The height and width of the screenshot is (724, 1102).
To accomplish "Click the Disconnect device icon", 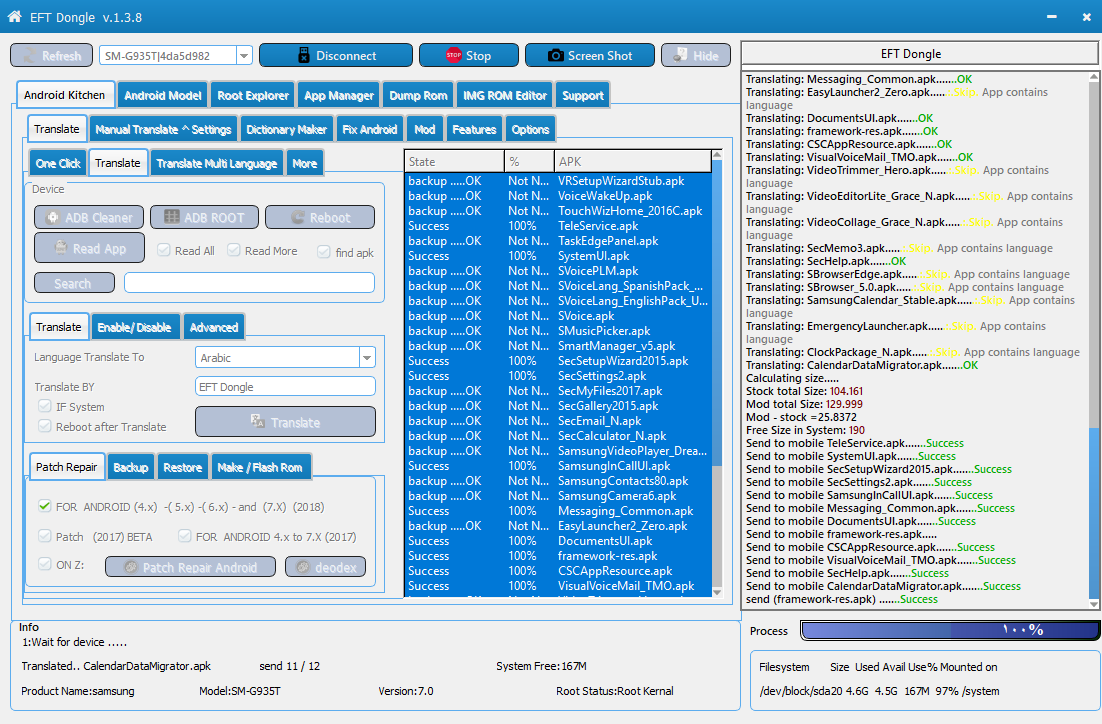I will click(304, 55).
